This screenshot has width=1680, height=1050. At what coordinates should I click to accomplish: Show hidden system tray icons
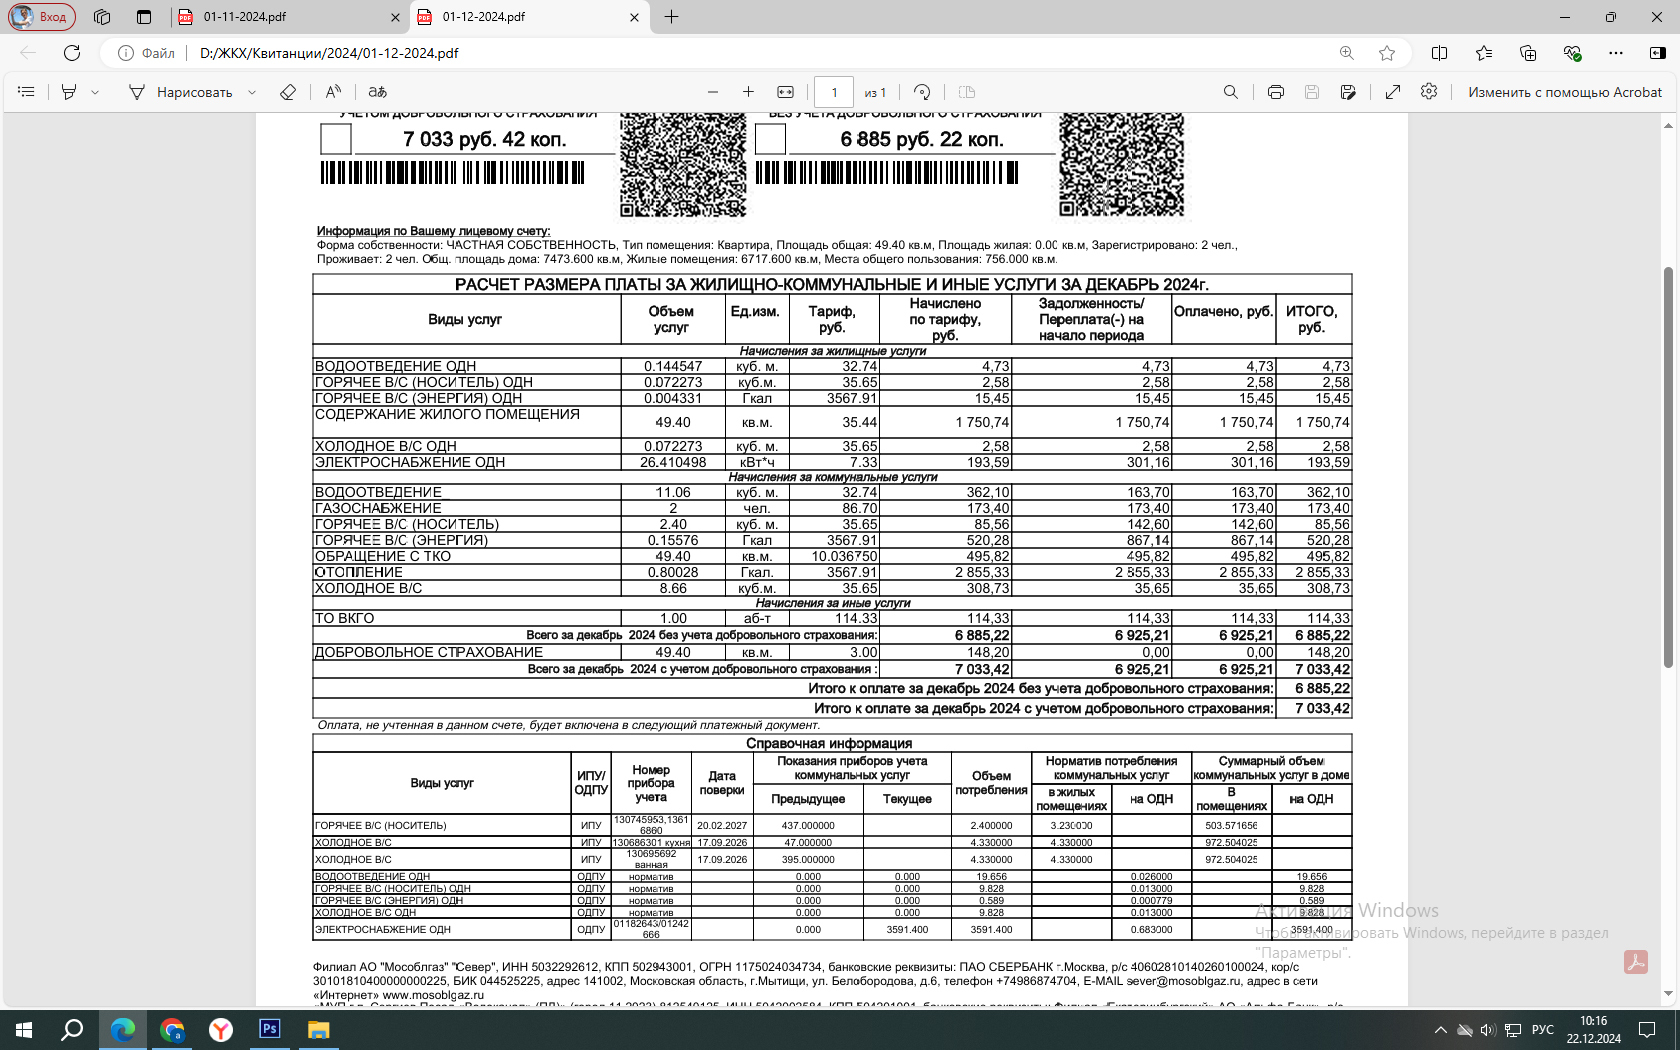1440,1030
